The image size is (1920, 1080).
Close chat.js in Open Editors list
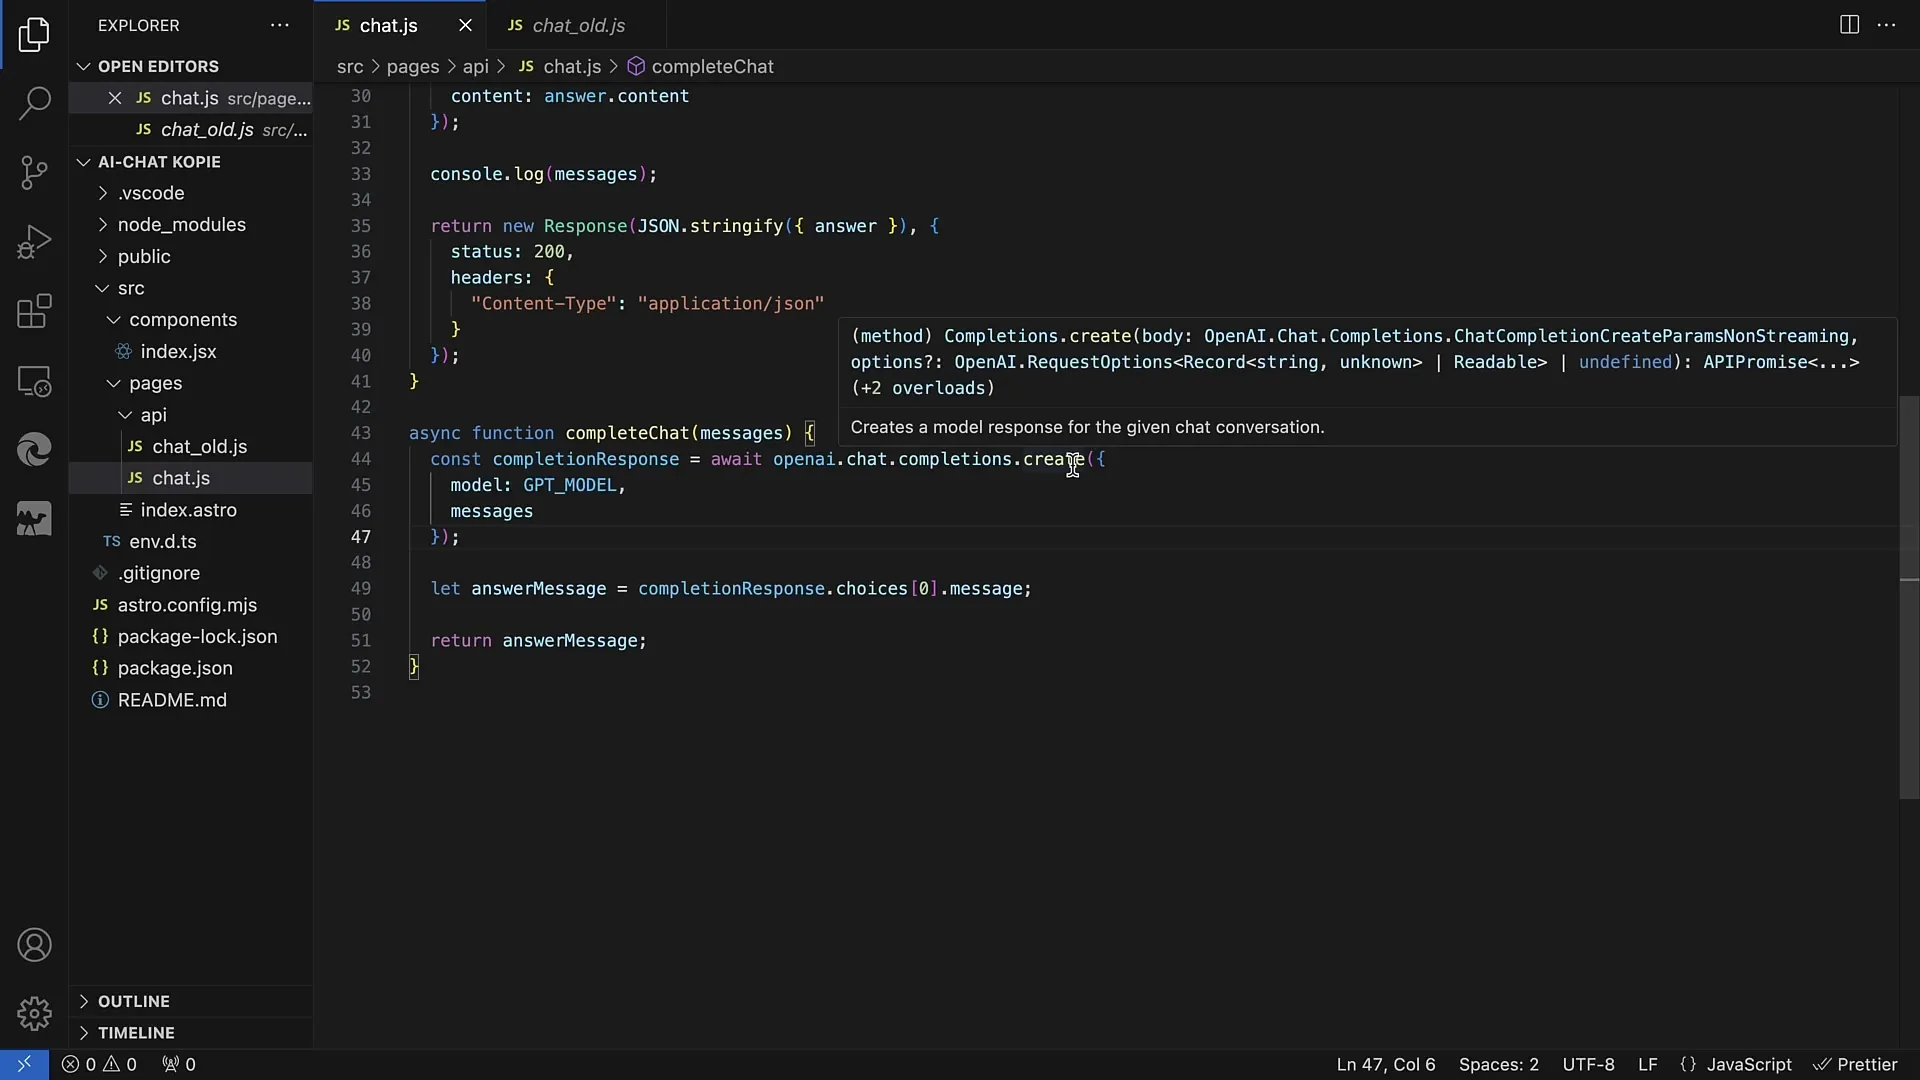(x=115, y=98)
